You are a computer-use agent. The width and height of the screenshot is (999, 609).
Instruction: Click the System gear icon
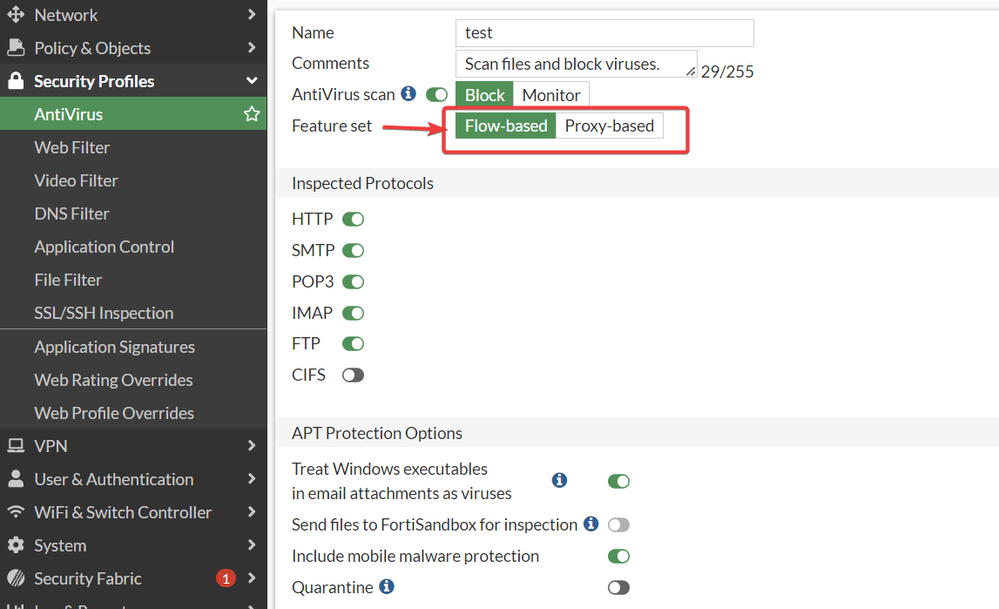[15, 545]
